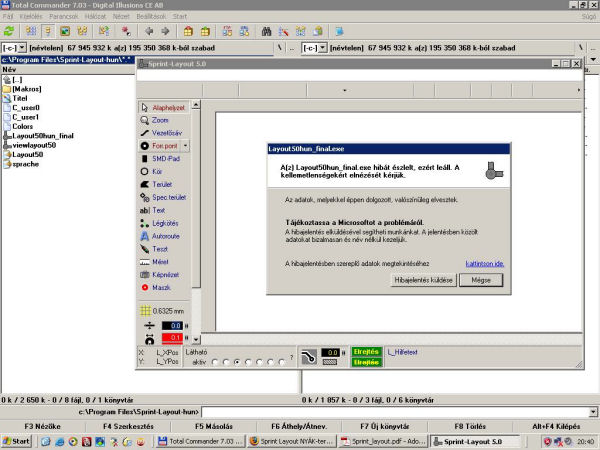This screenshot has height=450, width=600.
Task: Open the Windows Start button
Action: (16, 441)
